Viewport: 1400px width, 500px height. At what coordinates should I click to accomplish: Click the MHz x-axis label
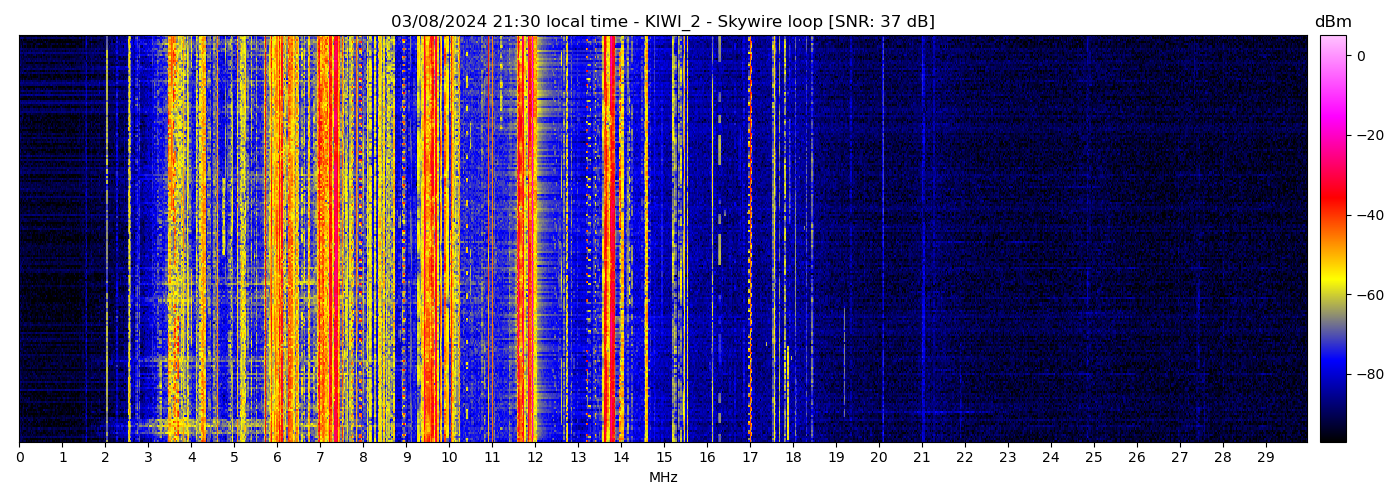[x=663, y=478]
